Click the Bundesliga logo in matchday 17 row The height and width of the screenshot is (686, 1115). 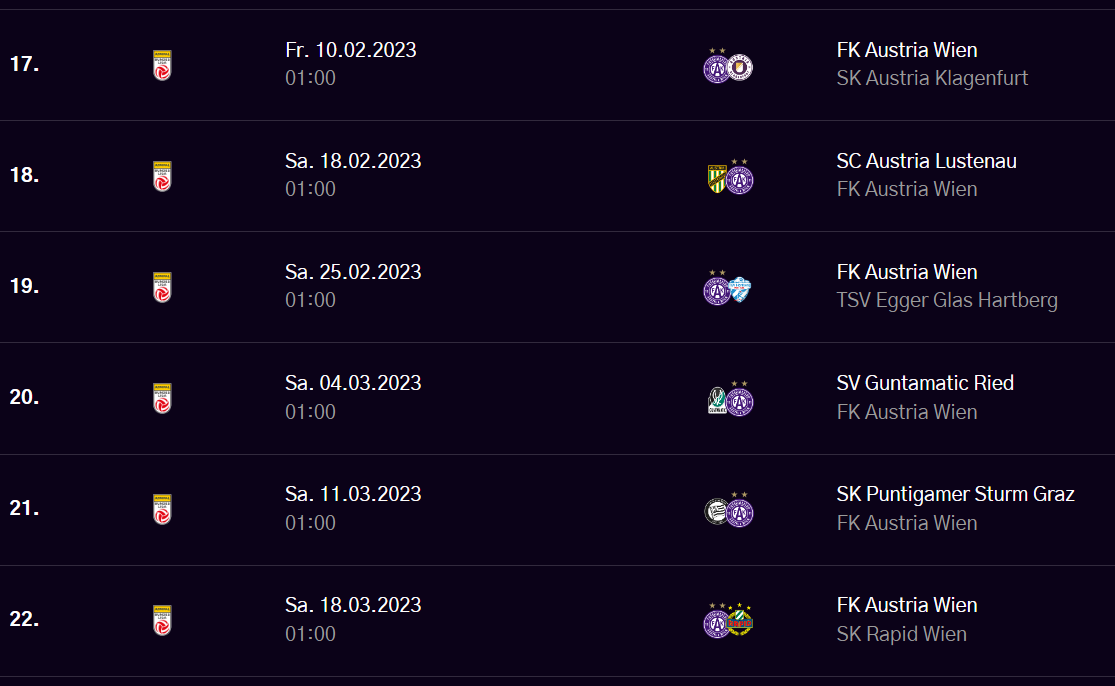tap(162, 65)
